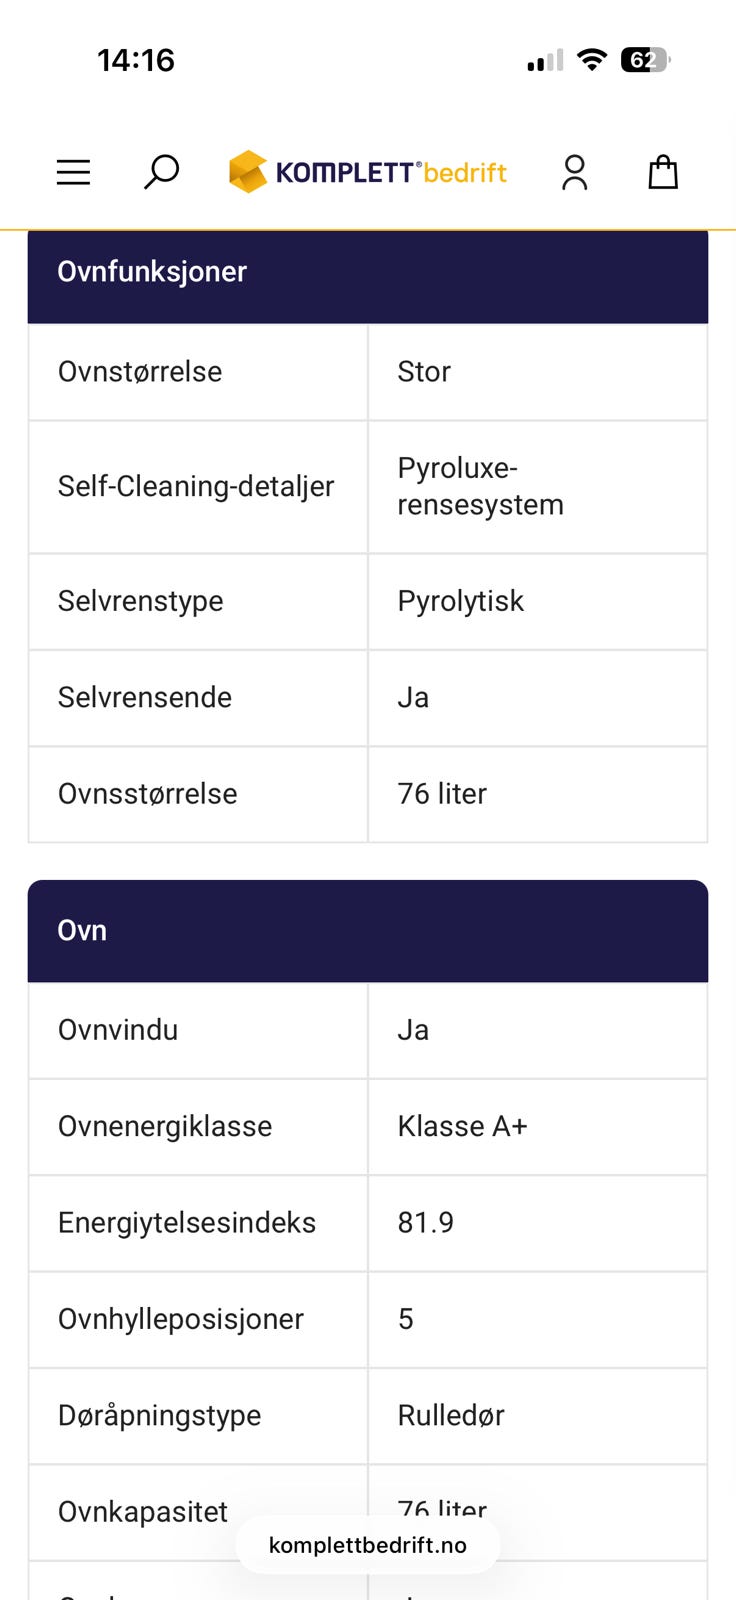Select the Ovnfunksjoner section header
Viewport: 736px width, 1600px height.
(x=151, y=271)
